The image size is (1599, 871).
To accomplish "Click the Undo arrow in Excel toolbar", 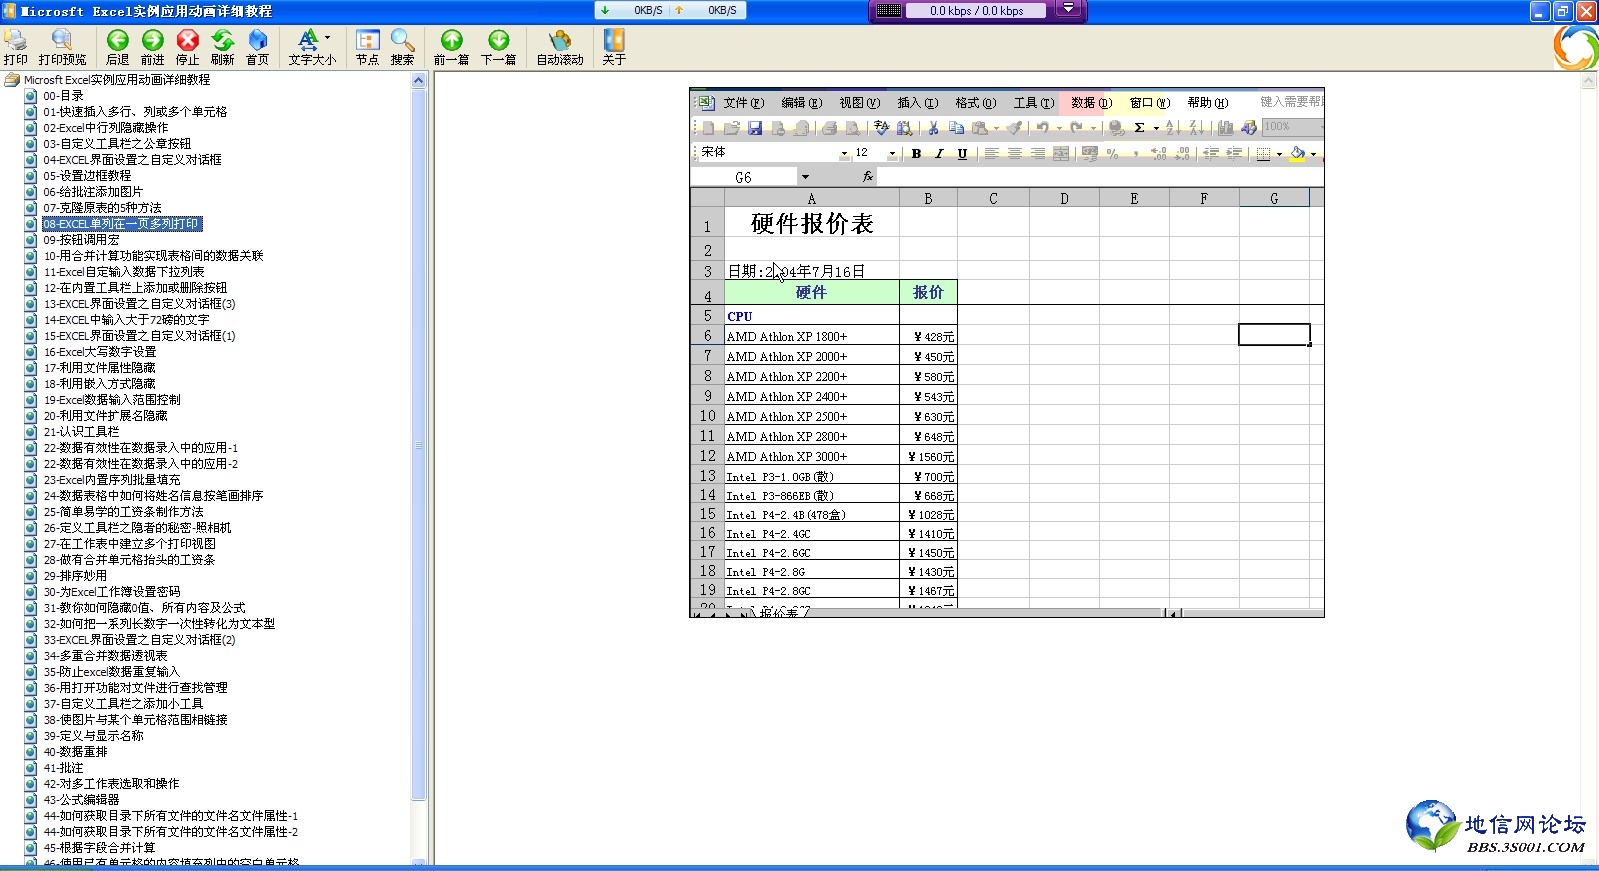I will (1042, 128).
